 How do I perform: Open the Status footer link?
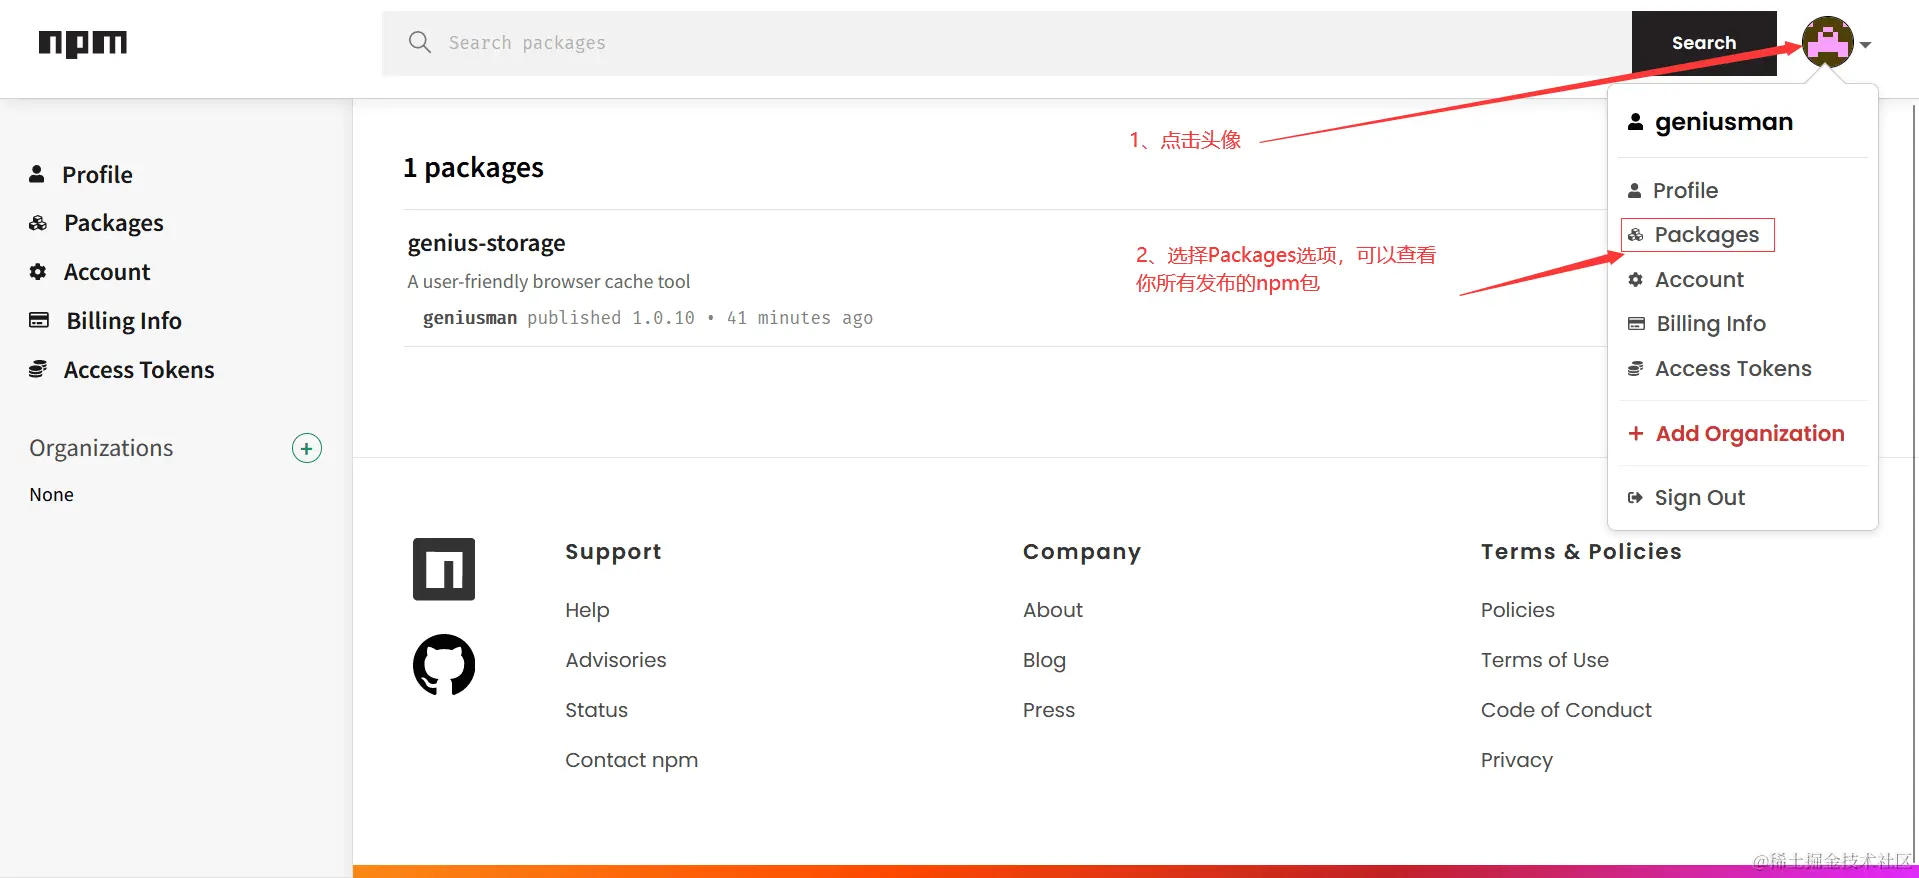click(x=596, y=710)
